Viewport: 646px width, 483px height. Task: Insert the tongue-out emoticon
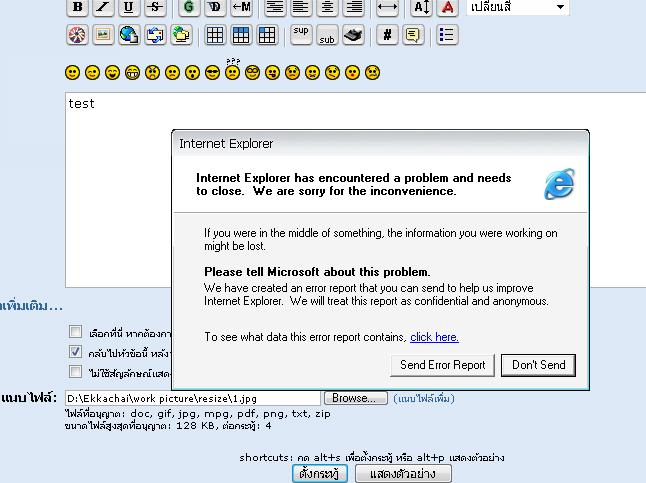272,73
